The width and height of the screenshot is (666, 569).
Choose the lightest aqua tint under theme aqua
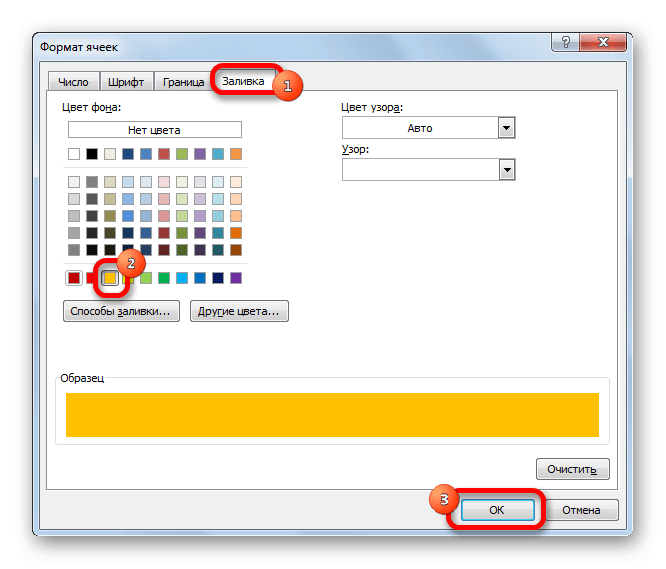218,182
